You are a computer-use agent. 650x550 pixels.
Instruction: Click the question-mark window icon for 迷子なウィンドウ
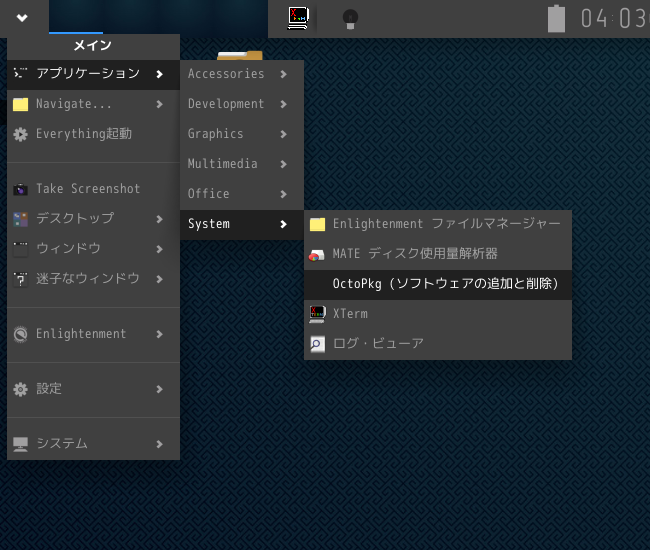click(20, 279)
